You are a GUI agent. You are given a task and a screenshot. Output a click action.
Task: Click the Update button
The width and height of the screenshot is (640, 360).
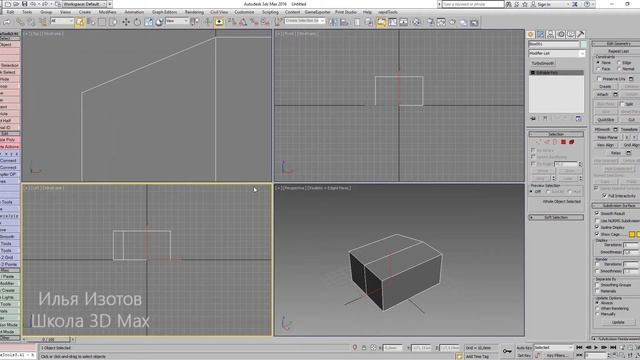click(618, 322)
